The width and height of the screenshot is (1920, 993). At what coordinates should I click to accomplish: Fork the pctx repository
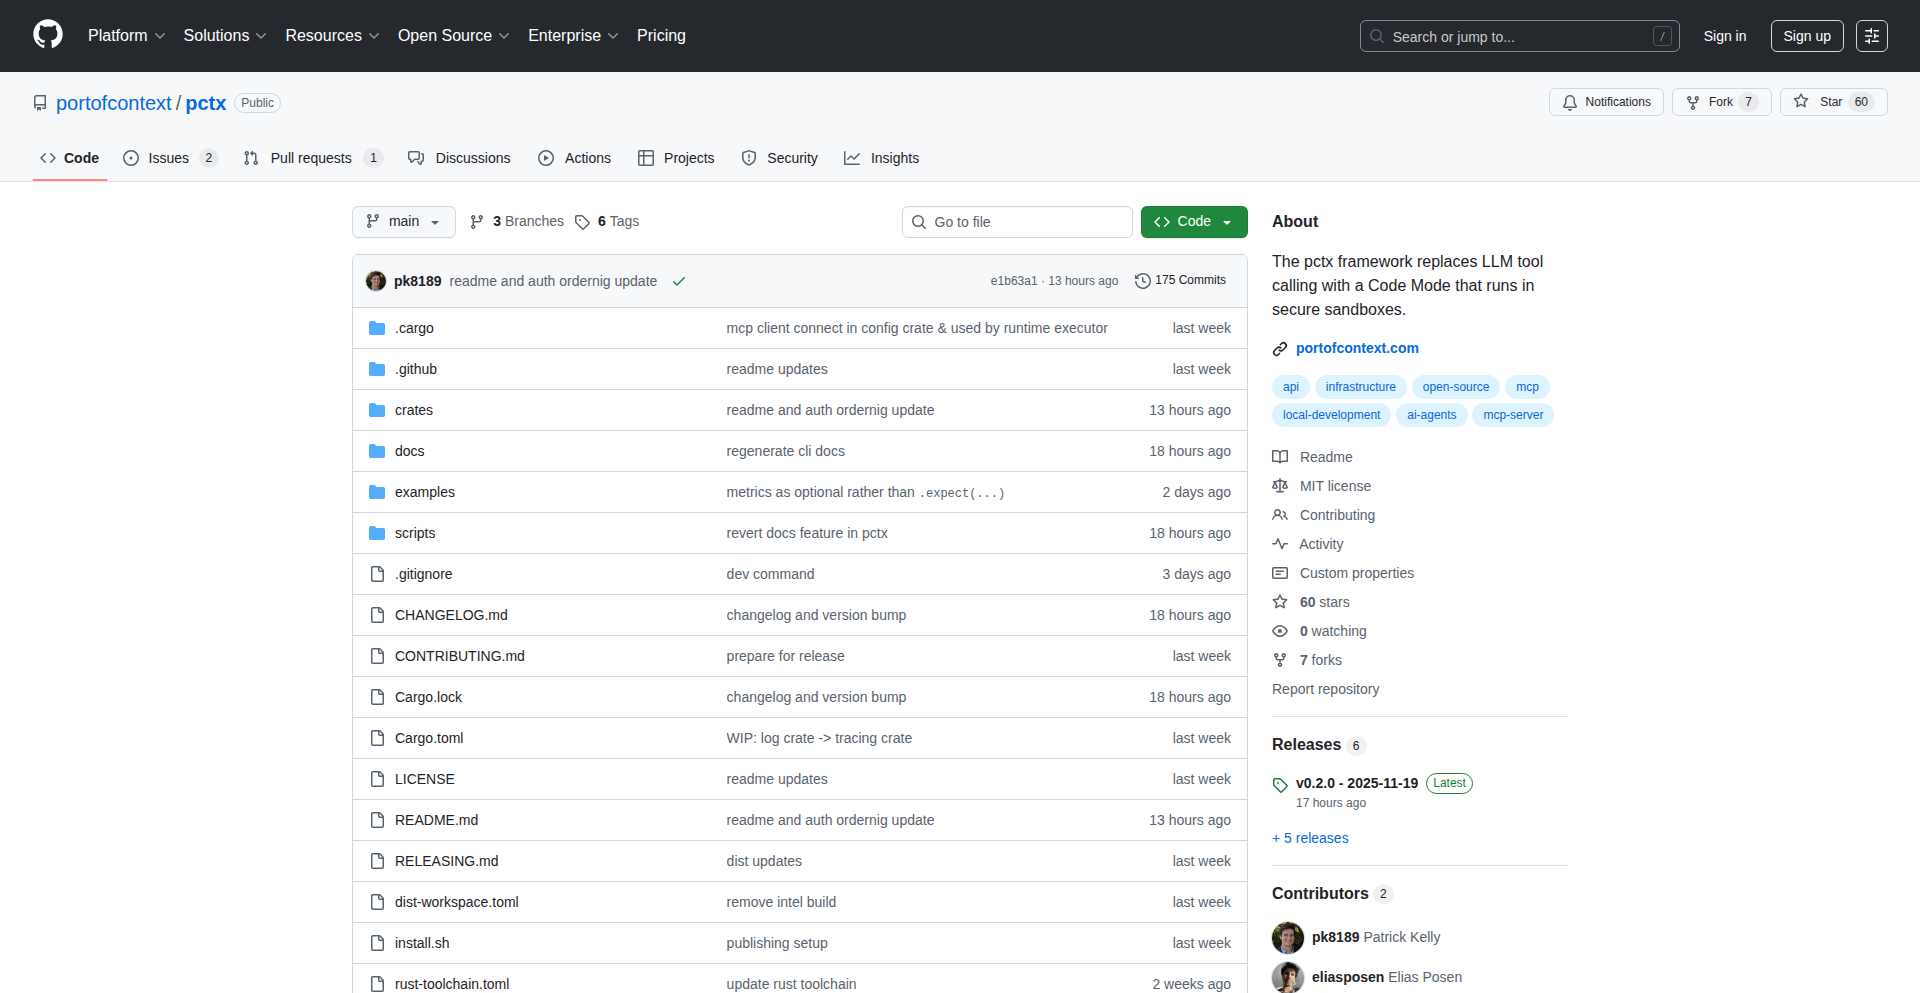(1720, 102)
